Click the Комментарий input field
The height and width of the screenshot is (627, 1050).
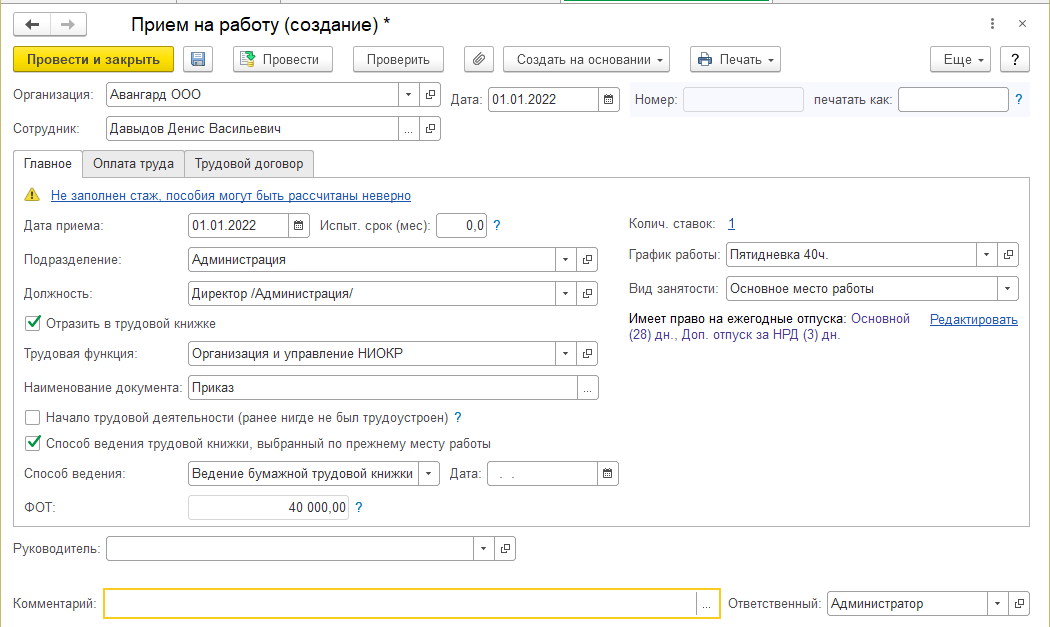click(x=400, y=604)
